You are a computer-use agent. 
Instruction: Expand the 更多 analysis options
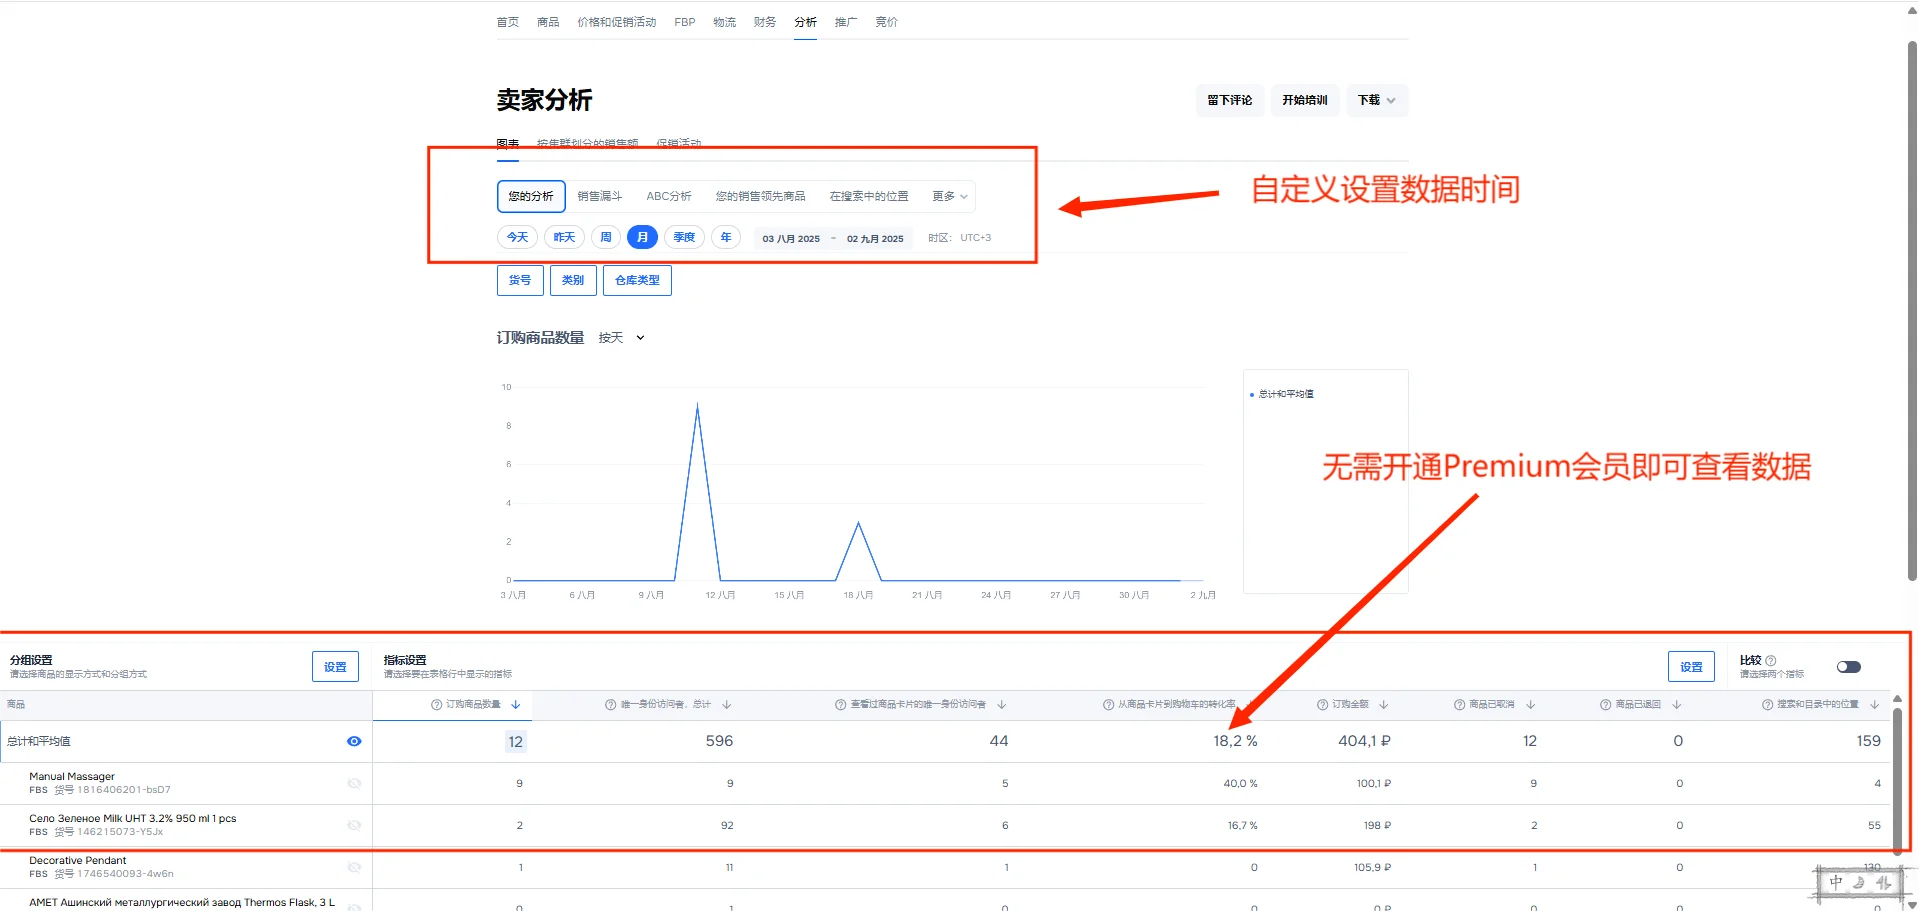point(950,197)
